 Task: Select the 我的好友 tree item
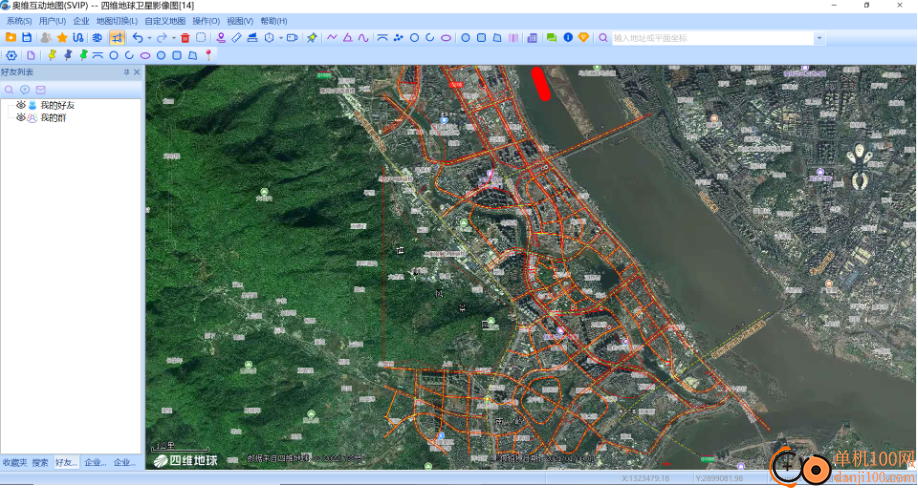[57, 105]
